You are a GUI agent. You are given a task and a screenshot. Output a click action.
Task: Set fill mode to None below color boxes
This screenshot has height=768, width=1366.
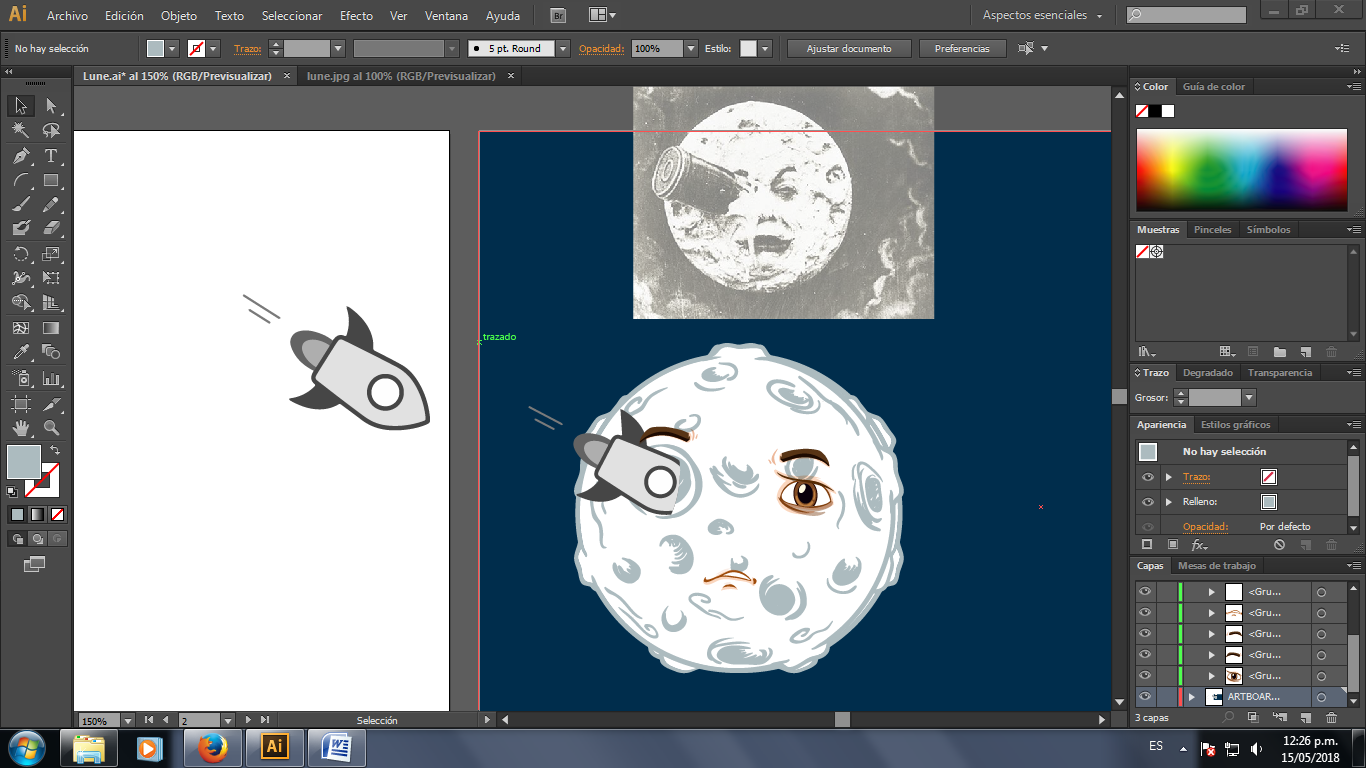[57, 515]
